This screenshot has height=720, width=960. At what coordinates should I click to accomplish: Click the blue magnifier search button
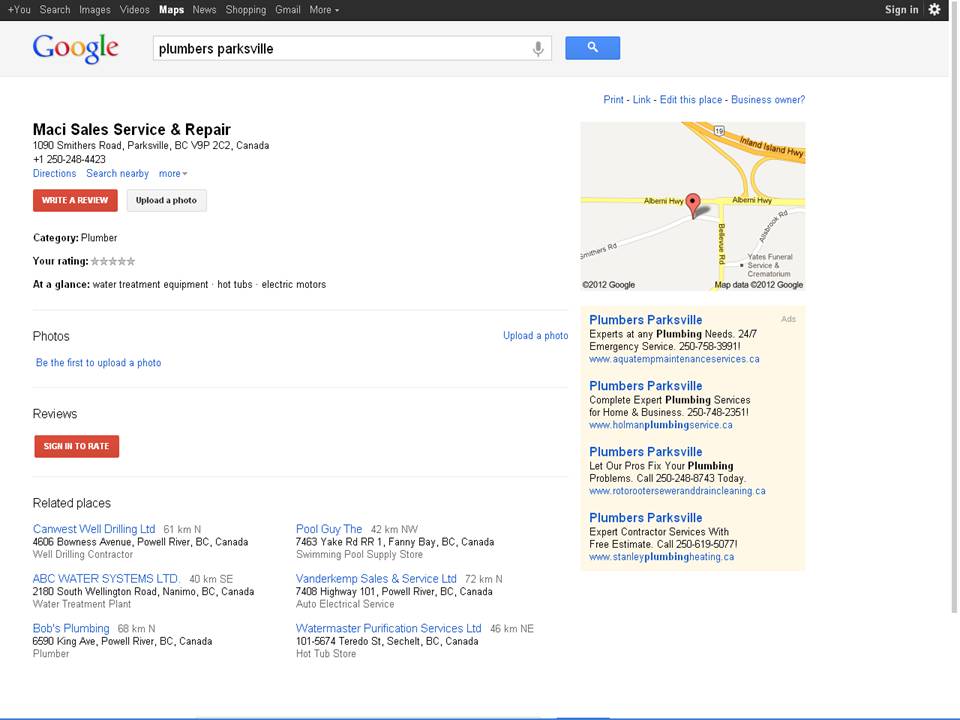[x=592, y=48]
